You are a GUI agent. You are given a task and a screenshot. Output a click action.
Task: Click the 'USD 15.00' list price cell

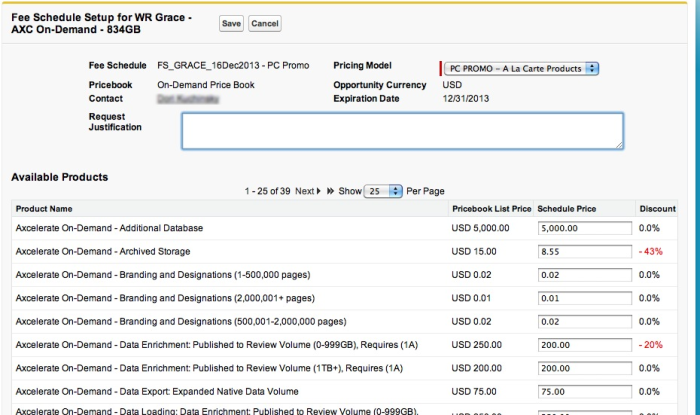[474, 251]
